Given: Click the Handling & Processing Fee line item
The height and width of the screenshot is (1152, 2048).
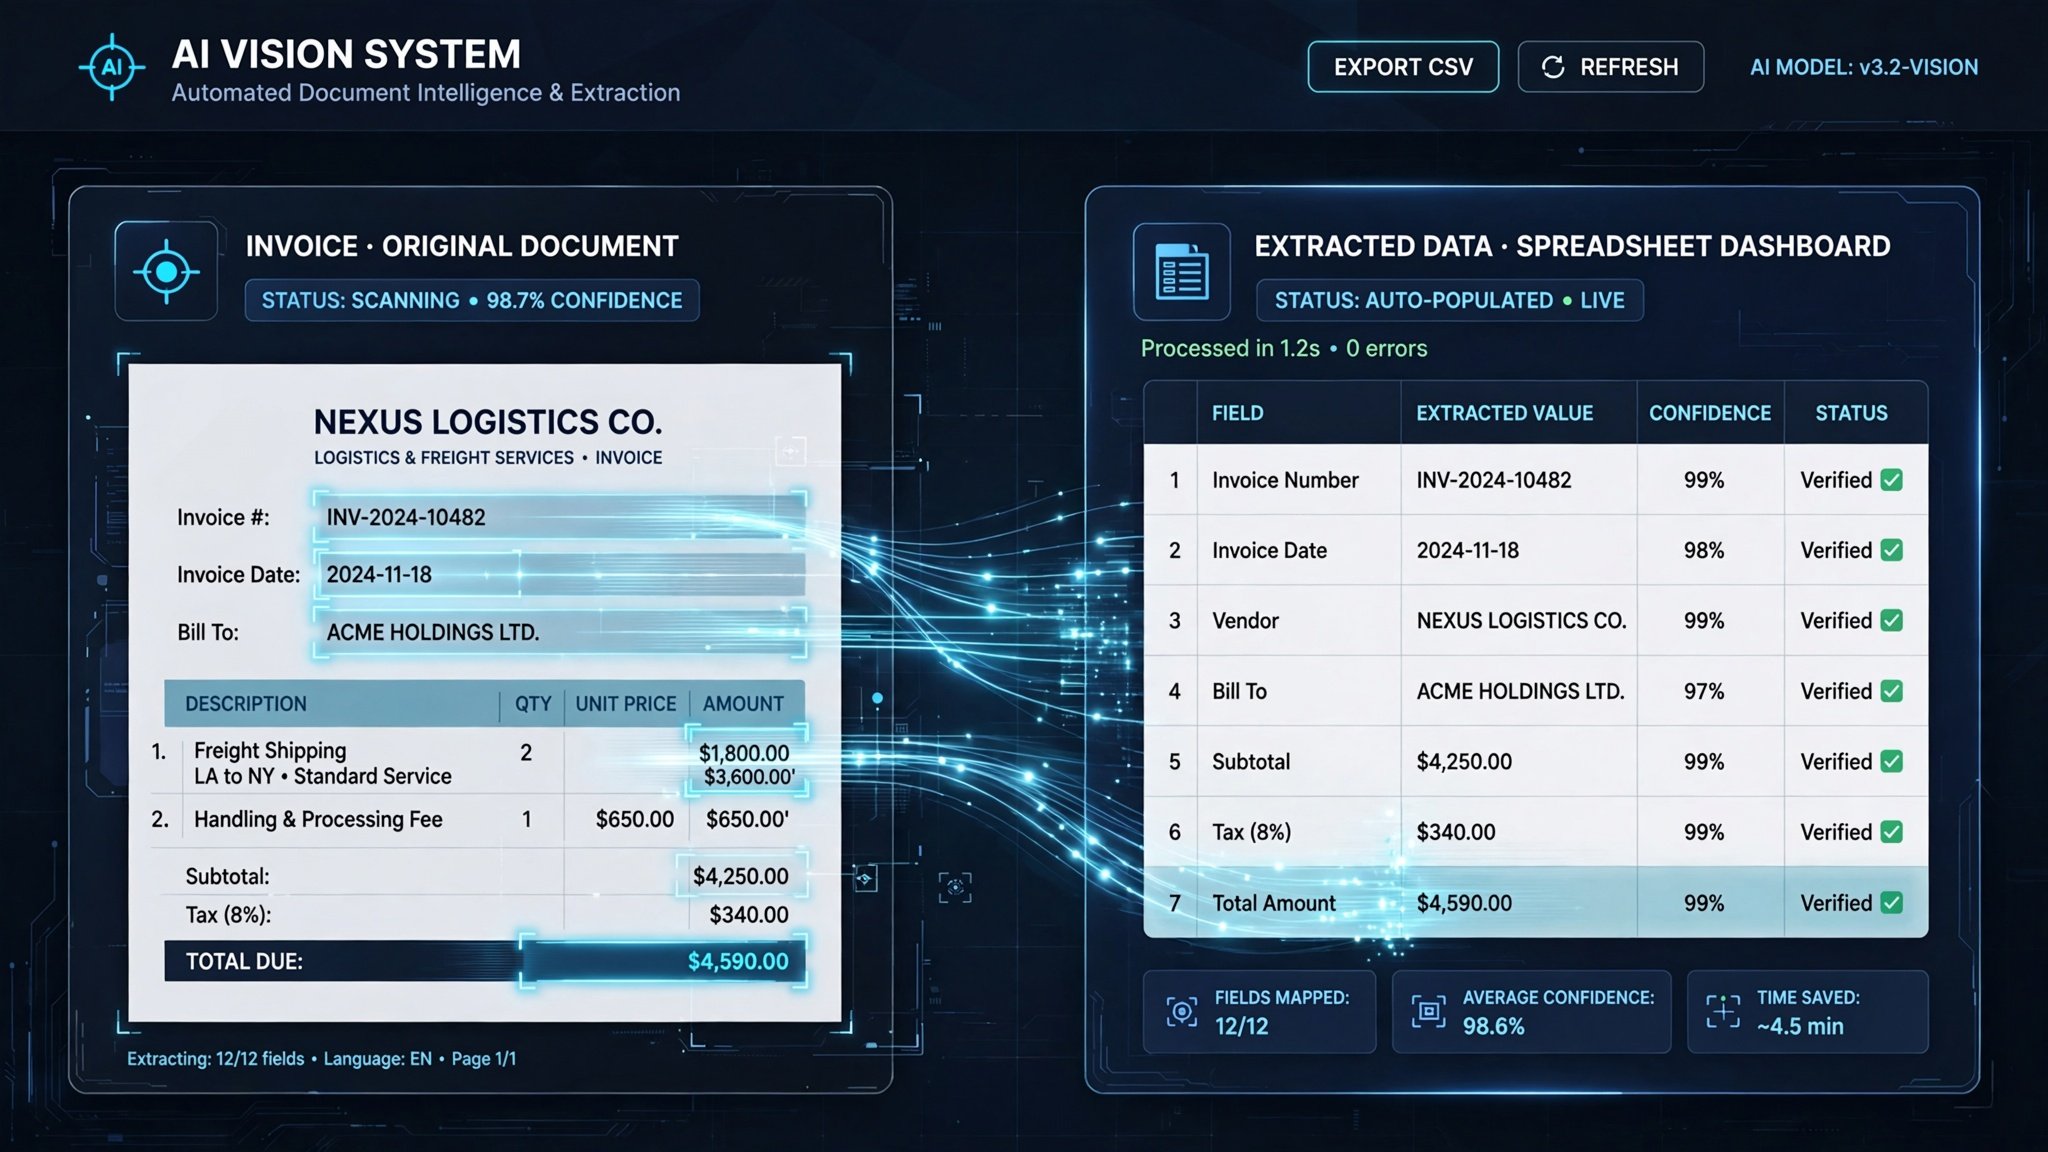Looking at the screenshot, I should [x=318, y=819].
